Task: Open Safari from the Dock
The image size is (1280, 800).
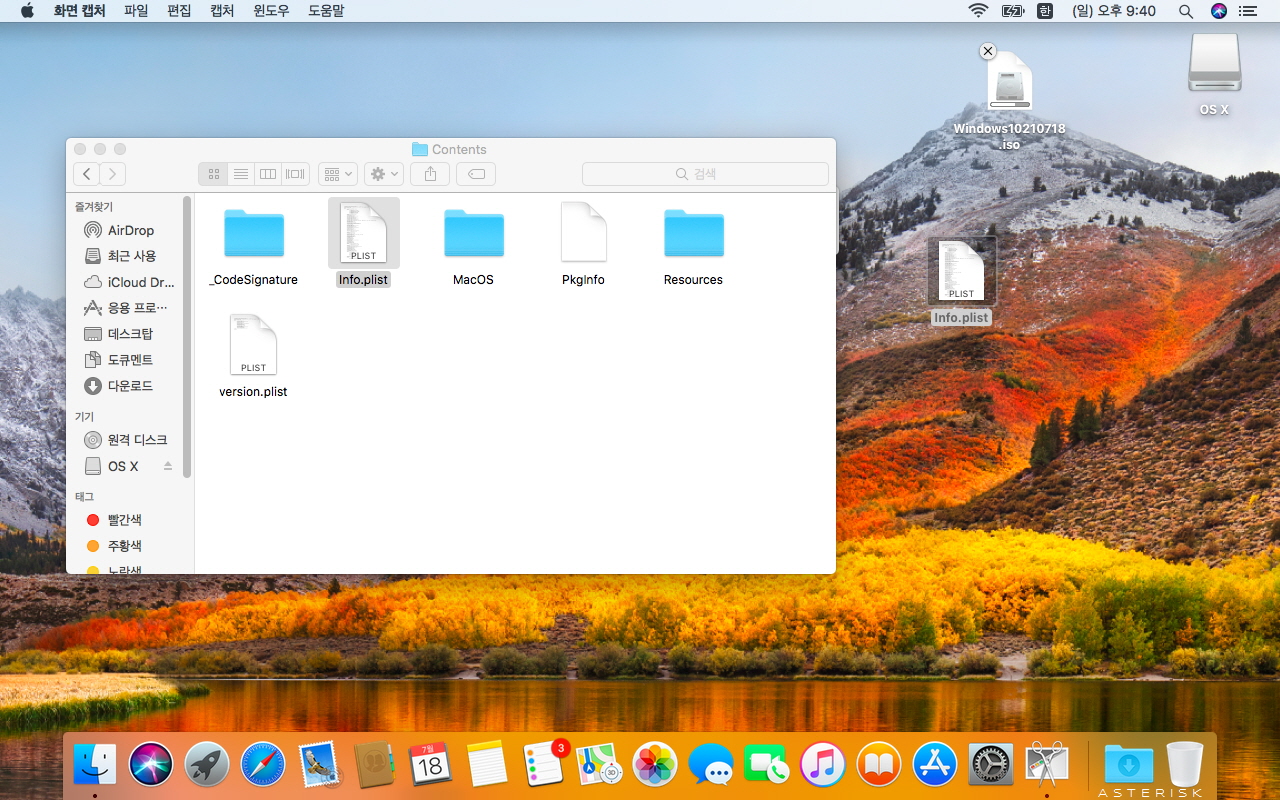Action: (263, 765)
